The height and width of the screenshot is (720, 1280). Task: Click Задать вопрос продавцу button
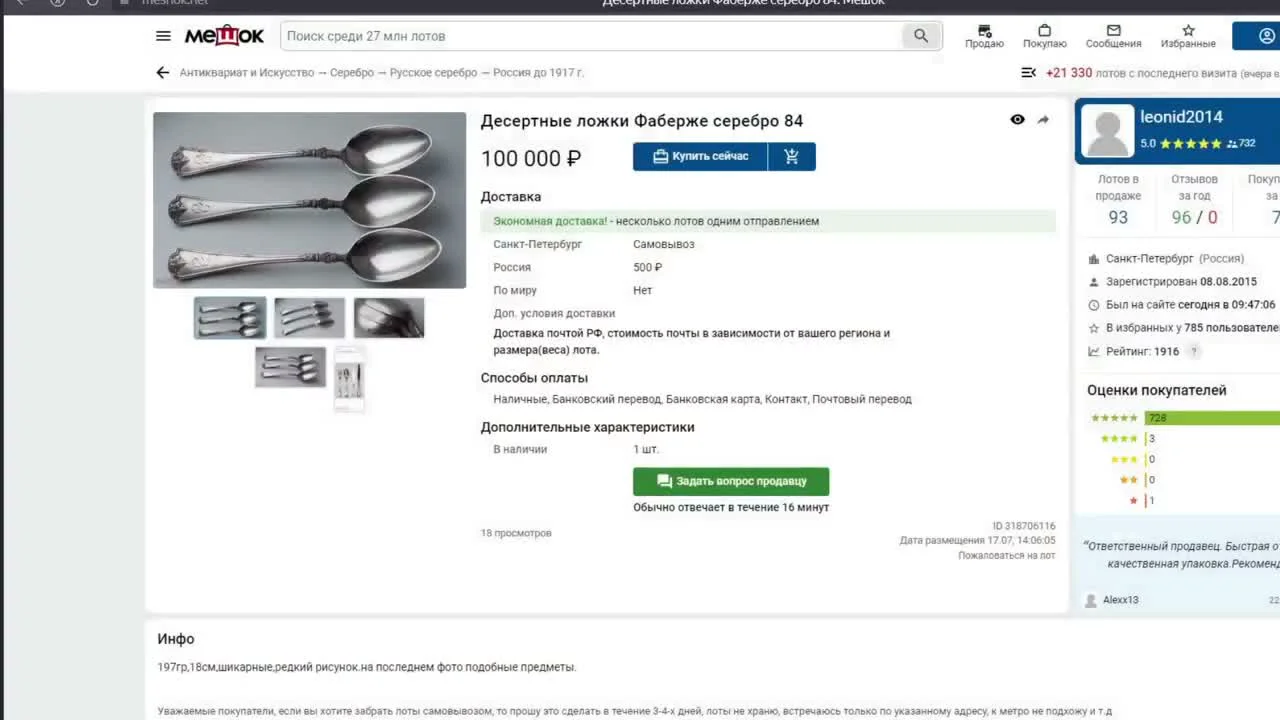[x=731, y=481]
